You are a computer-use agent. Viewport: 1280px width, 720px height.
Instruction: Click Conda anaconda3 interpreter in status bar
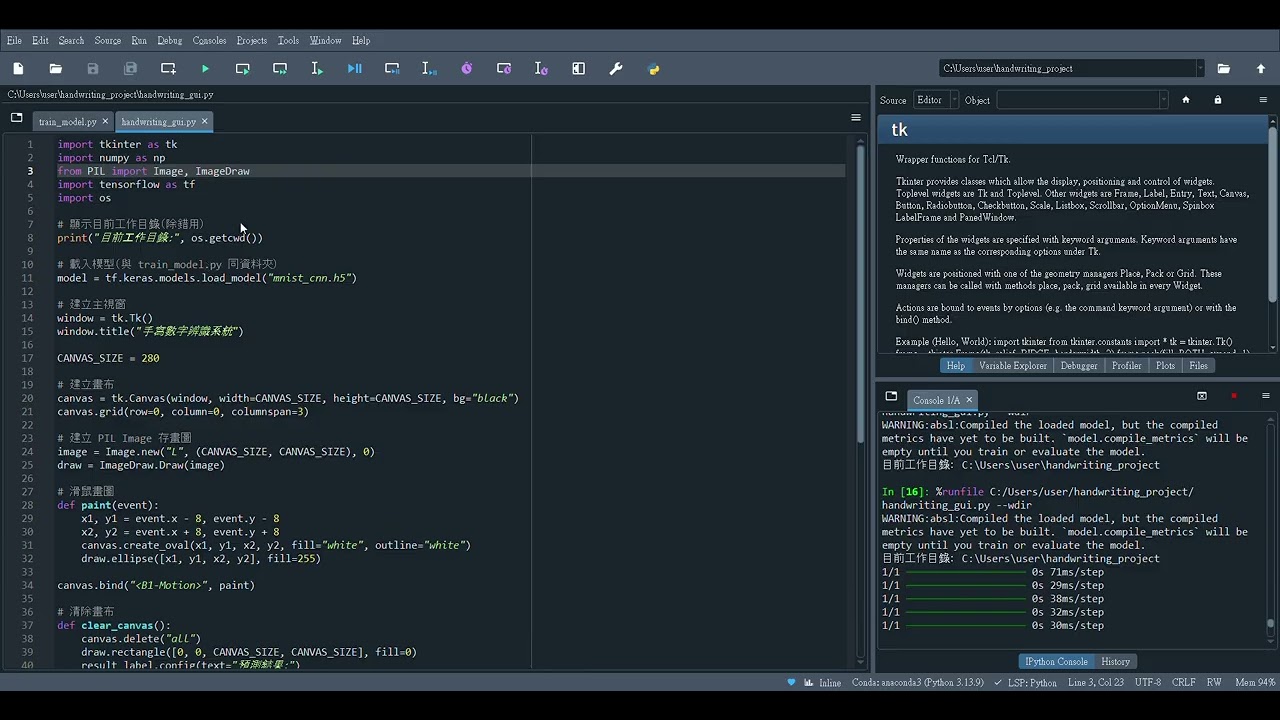pos(917,683)
